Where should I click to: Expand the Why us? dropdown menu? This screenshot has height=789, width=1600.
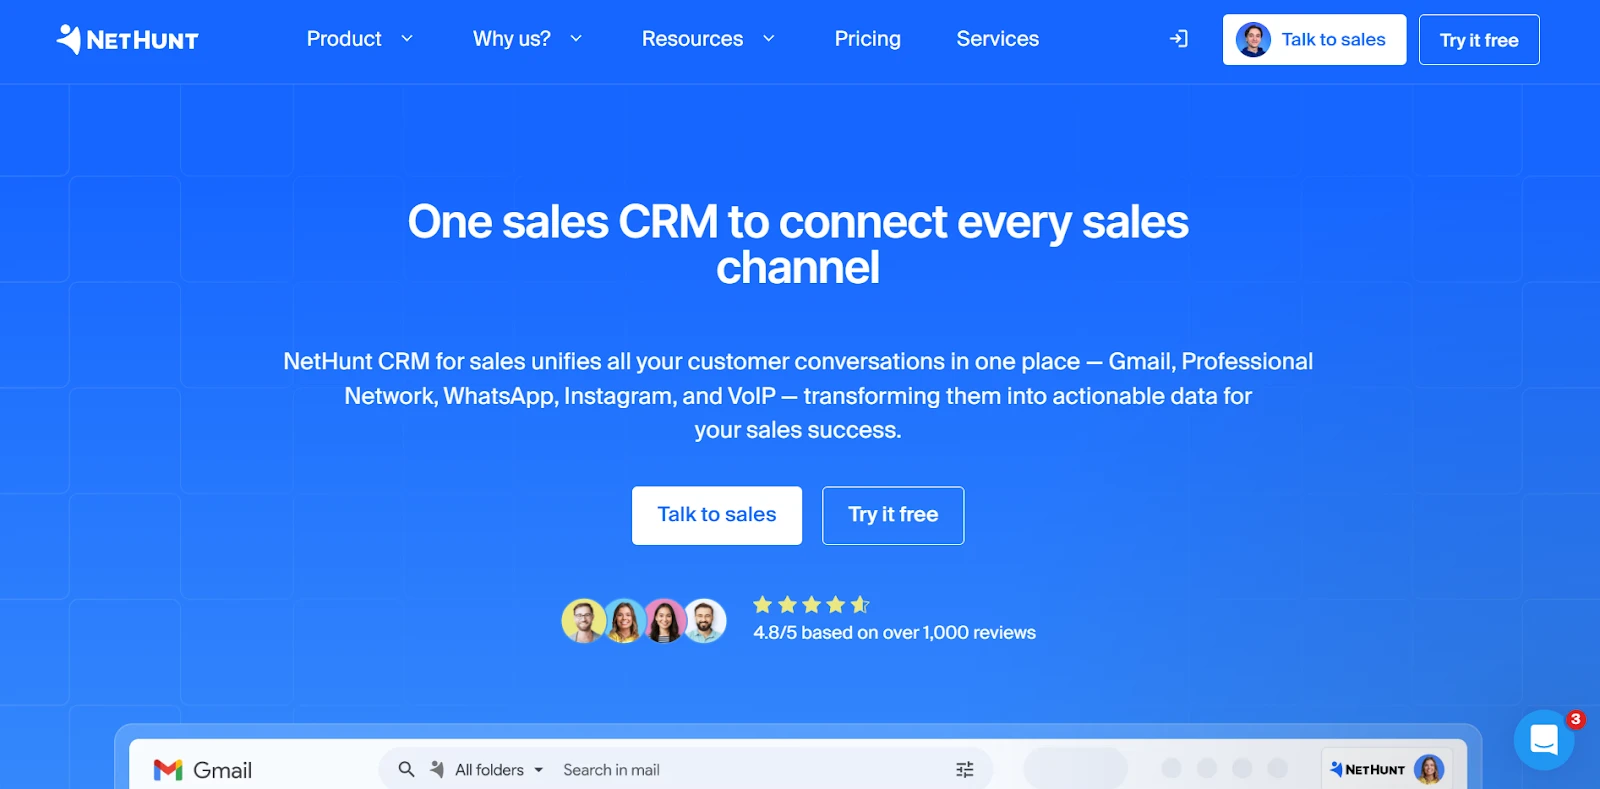click(x=527, y=39)
